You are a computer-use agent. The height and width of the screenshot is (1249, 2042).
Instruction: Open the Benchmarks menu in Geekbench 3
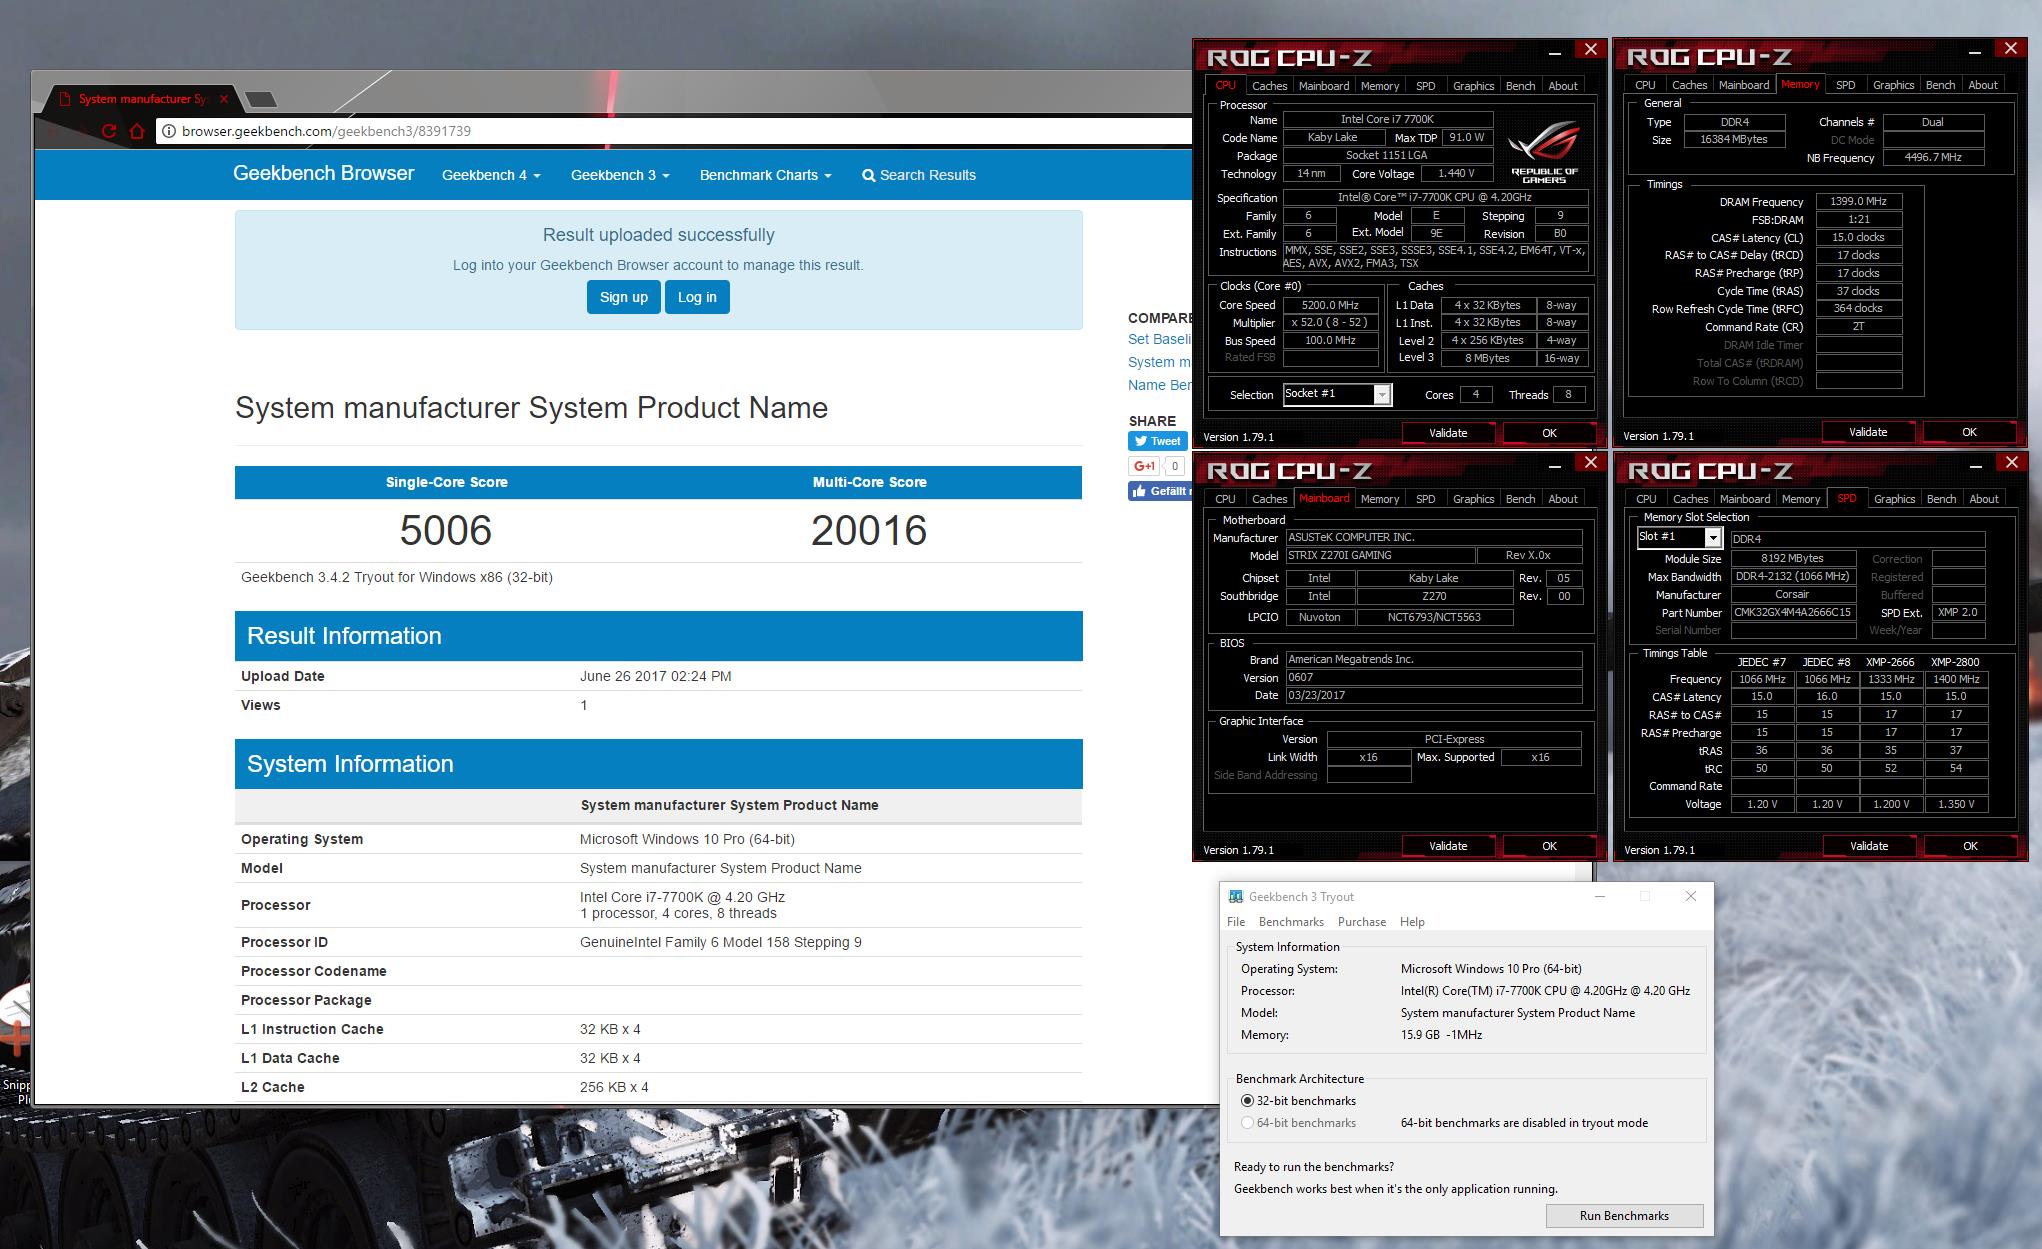tap(1291, 922)
